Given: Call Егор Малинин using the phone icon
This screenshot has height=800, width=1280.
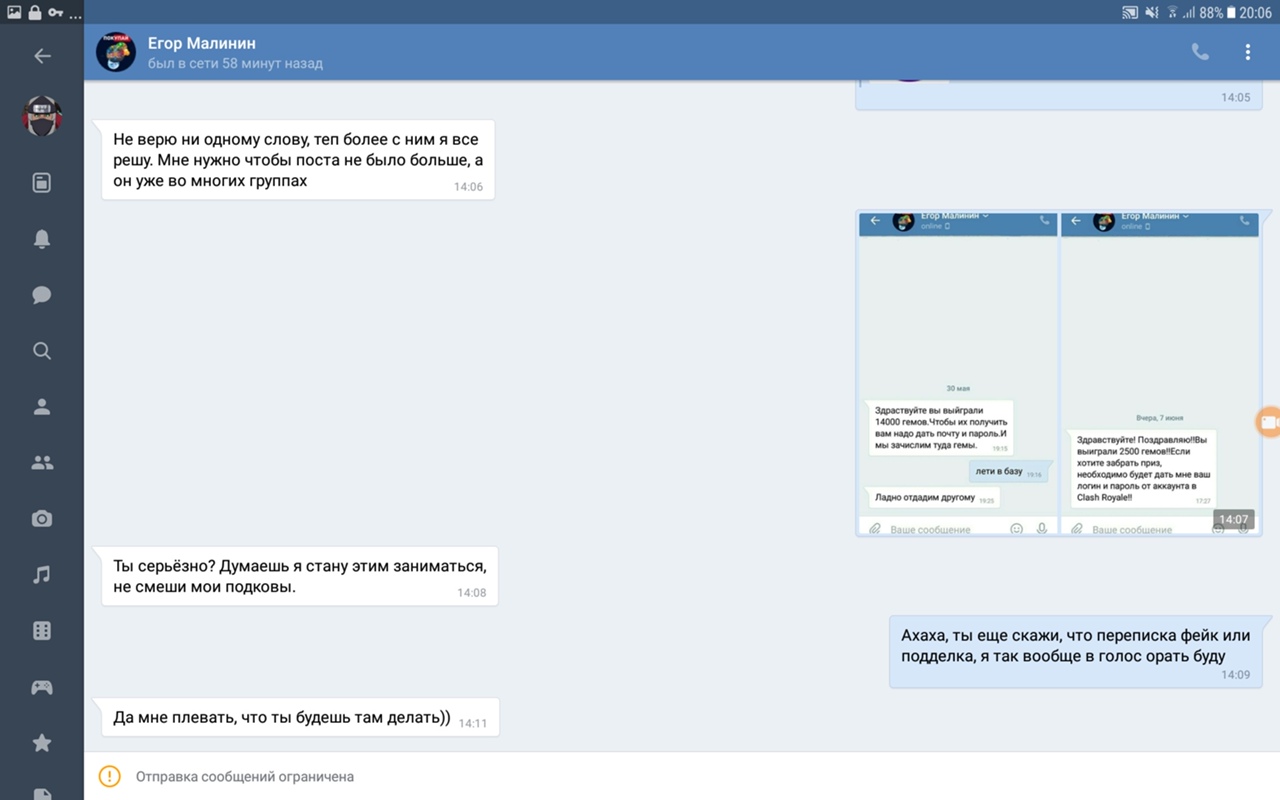Looking at the screenshot, I should pyautogui.click(x=1200, y=52).
